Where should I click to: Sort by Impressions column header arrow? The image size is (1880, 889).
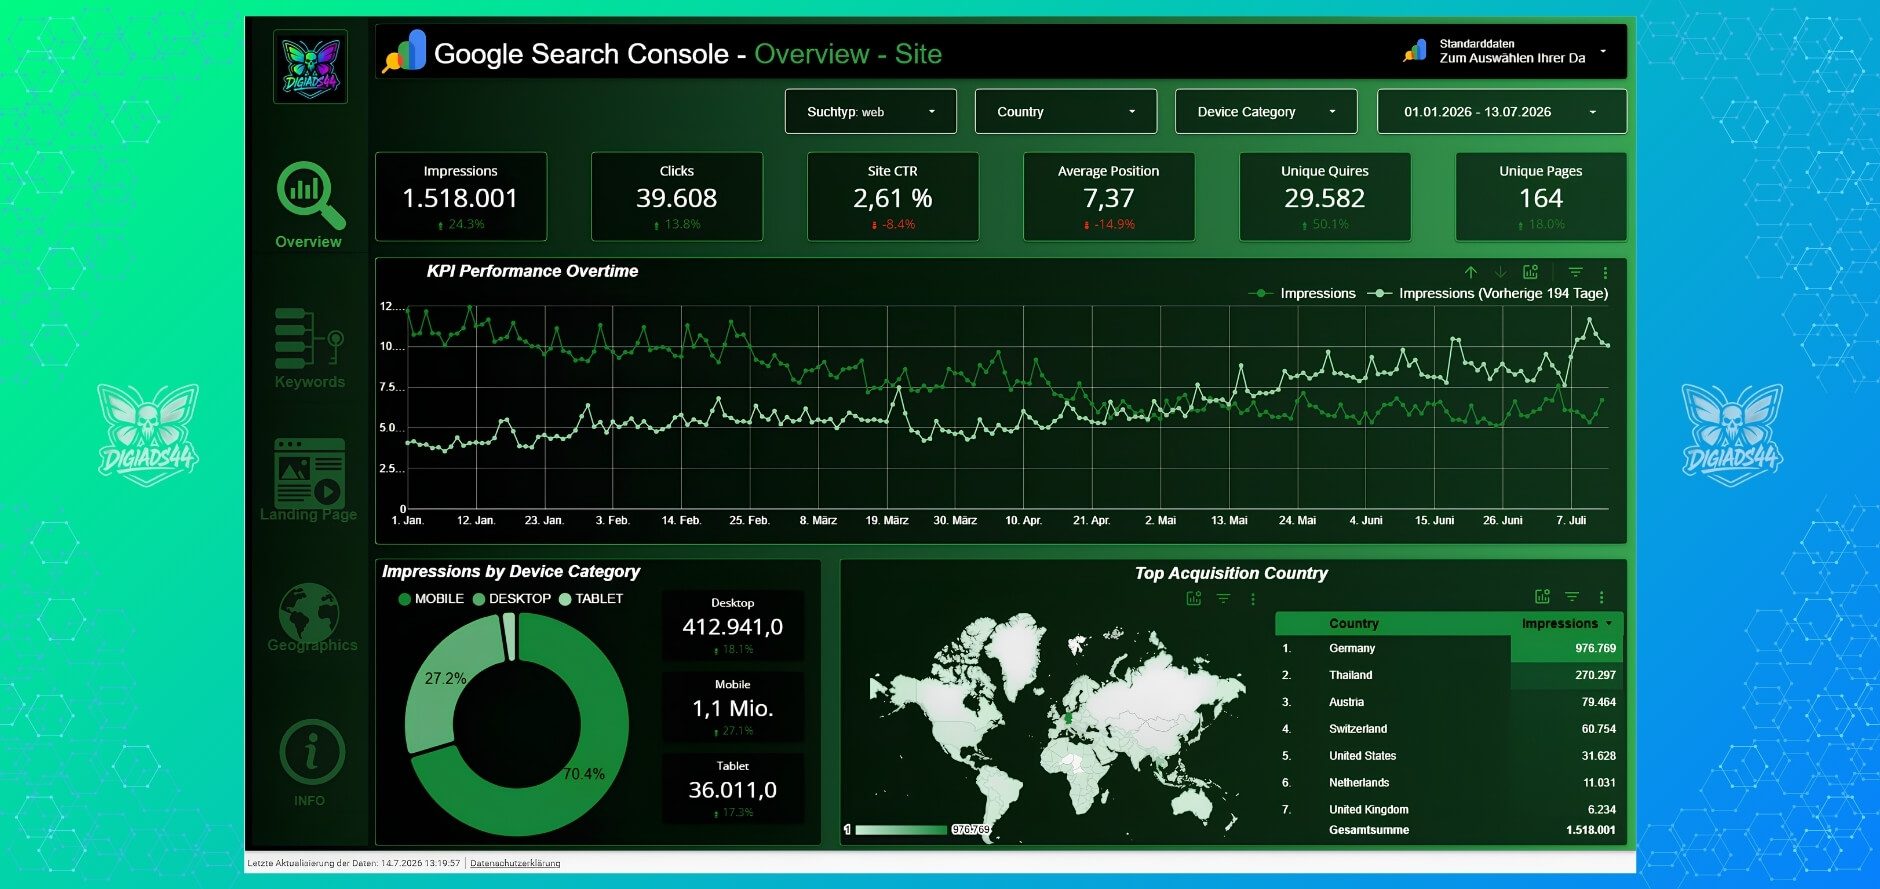1609,623
